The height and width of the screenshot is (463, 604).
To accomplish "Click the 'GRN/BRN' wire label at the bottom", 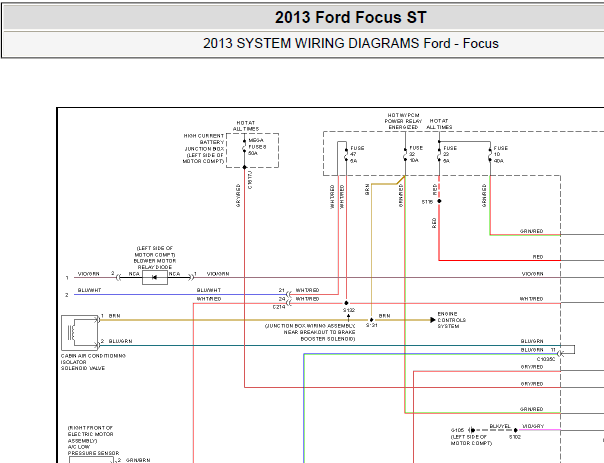I will click(x=138, y=460).
